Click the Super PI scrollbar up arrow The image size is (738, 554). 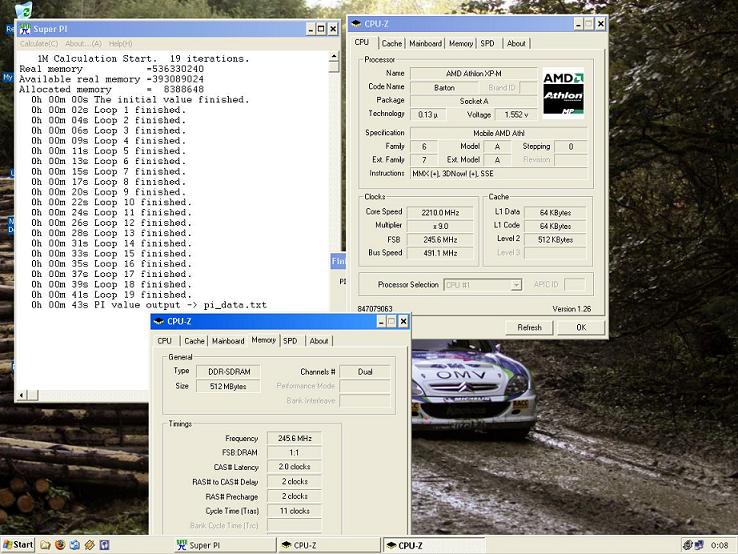coord(336,57)
